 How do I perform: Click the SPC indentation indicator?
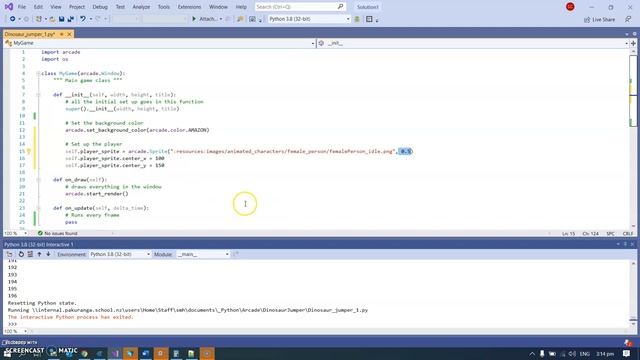coord(611,233)
